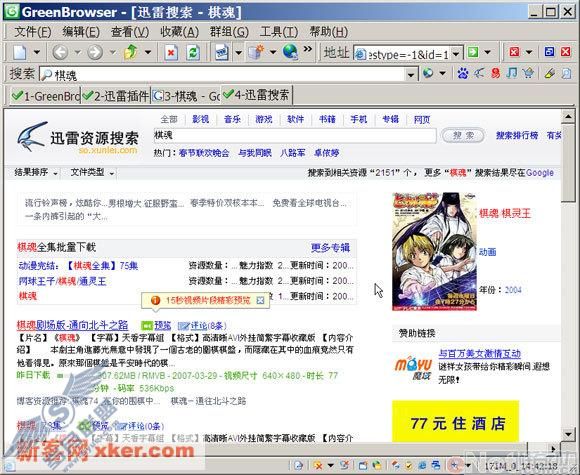The image size is (580, 475).
Task: Switch to the 3-棋魂 Google tab
Action: [x=186, y=97]
